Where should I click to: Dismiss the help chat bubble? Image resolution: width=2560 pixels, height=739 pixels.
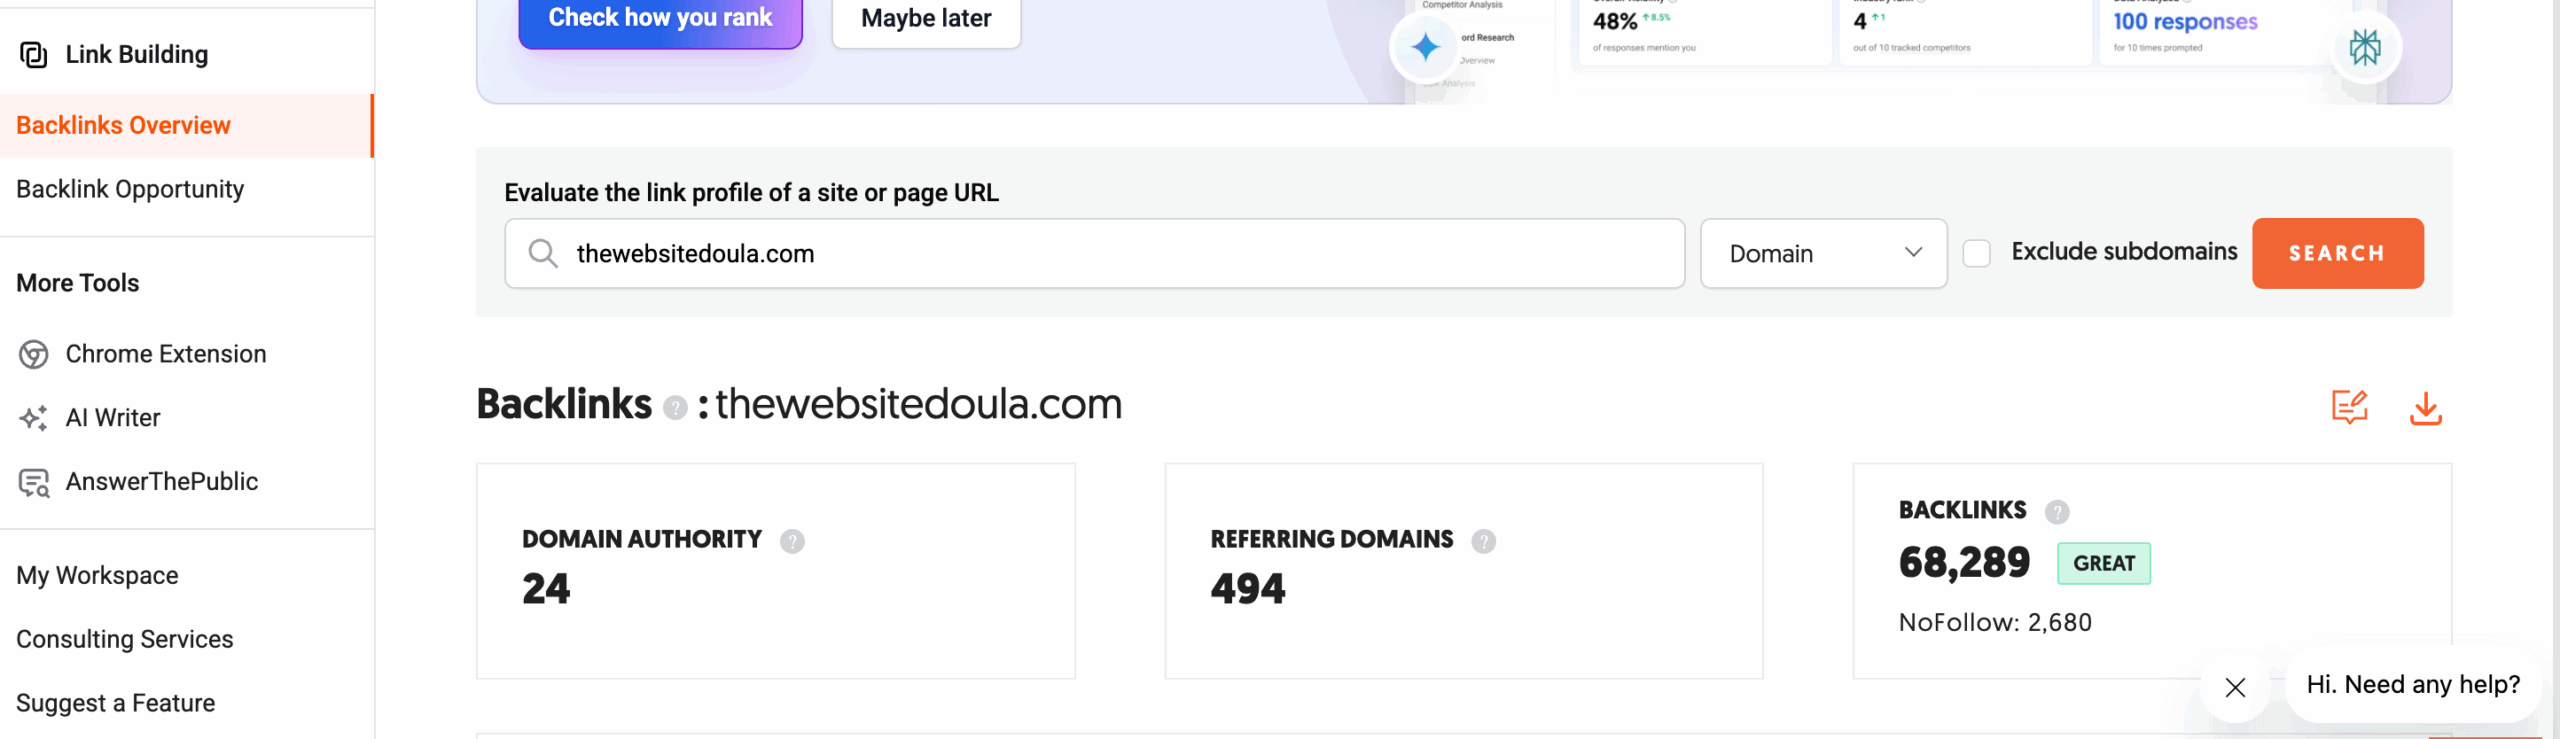(2235, 687)
